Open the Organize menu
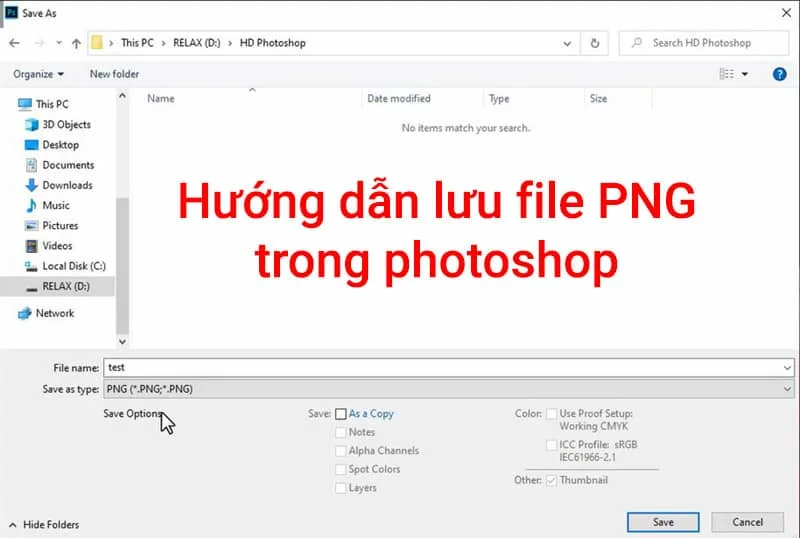 38,75
